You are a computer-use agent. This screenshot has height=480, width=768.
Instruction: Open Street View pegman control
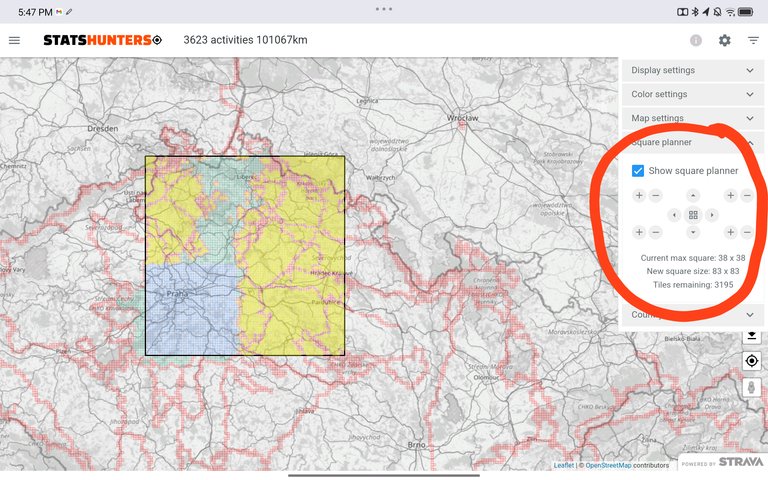pyautogui.click(x=751, y=386)
